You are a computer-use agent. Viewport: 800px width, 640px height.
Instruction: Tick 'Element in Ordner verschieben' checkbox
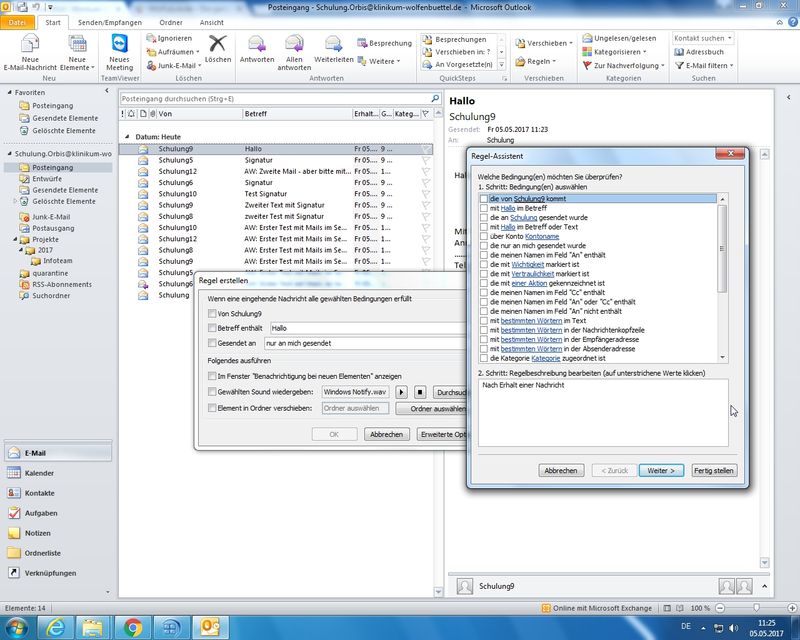[x=210, y=408]
